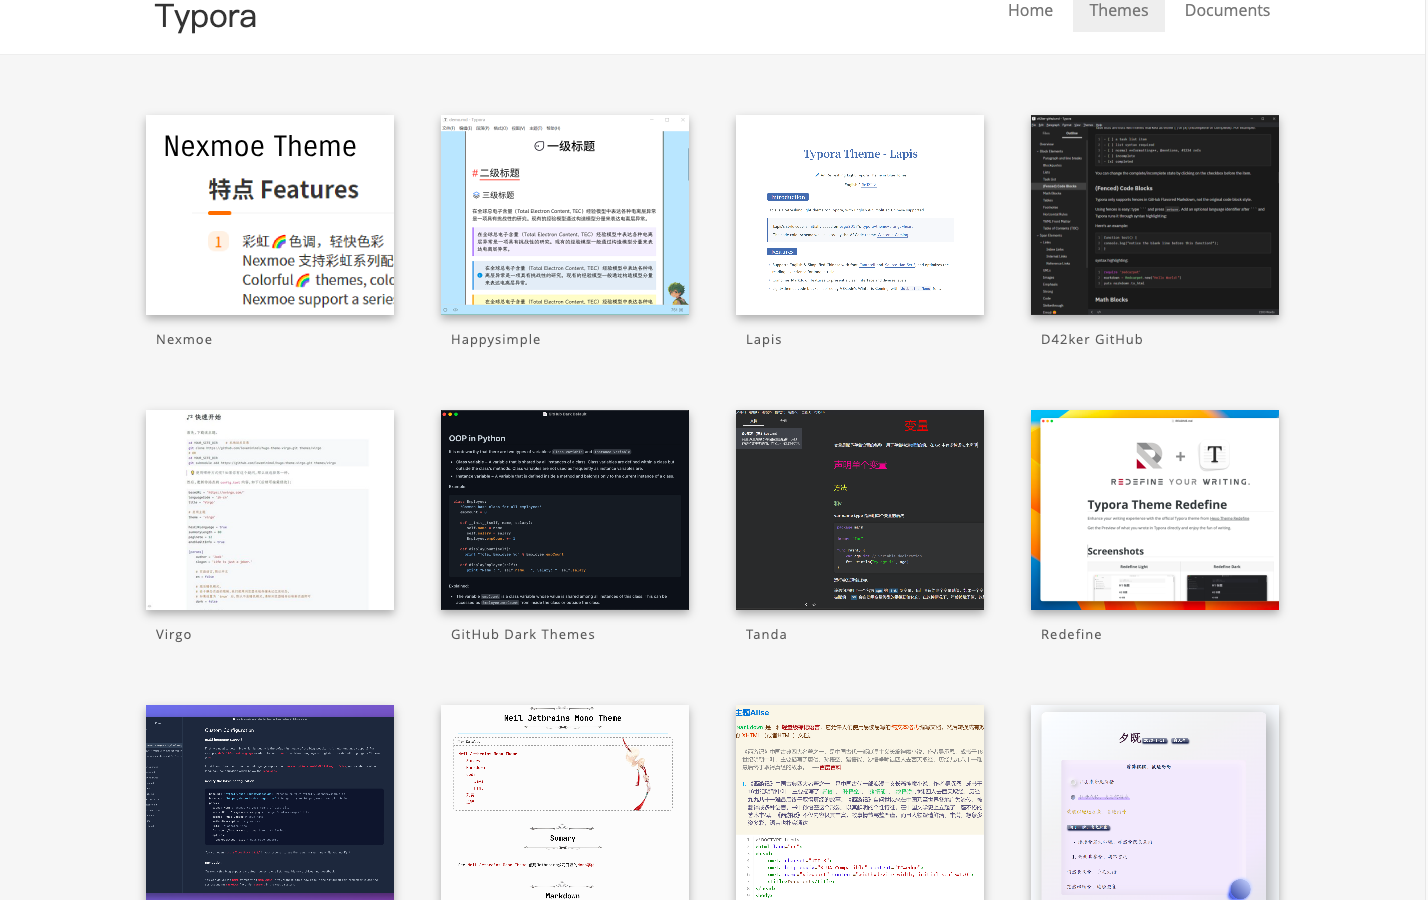Open the Tanda theme screenshot

pyautogui.click(x=860, y=510)
